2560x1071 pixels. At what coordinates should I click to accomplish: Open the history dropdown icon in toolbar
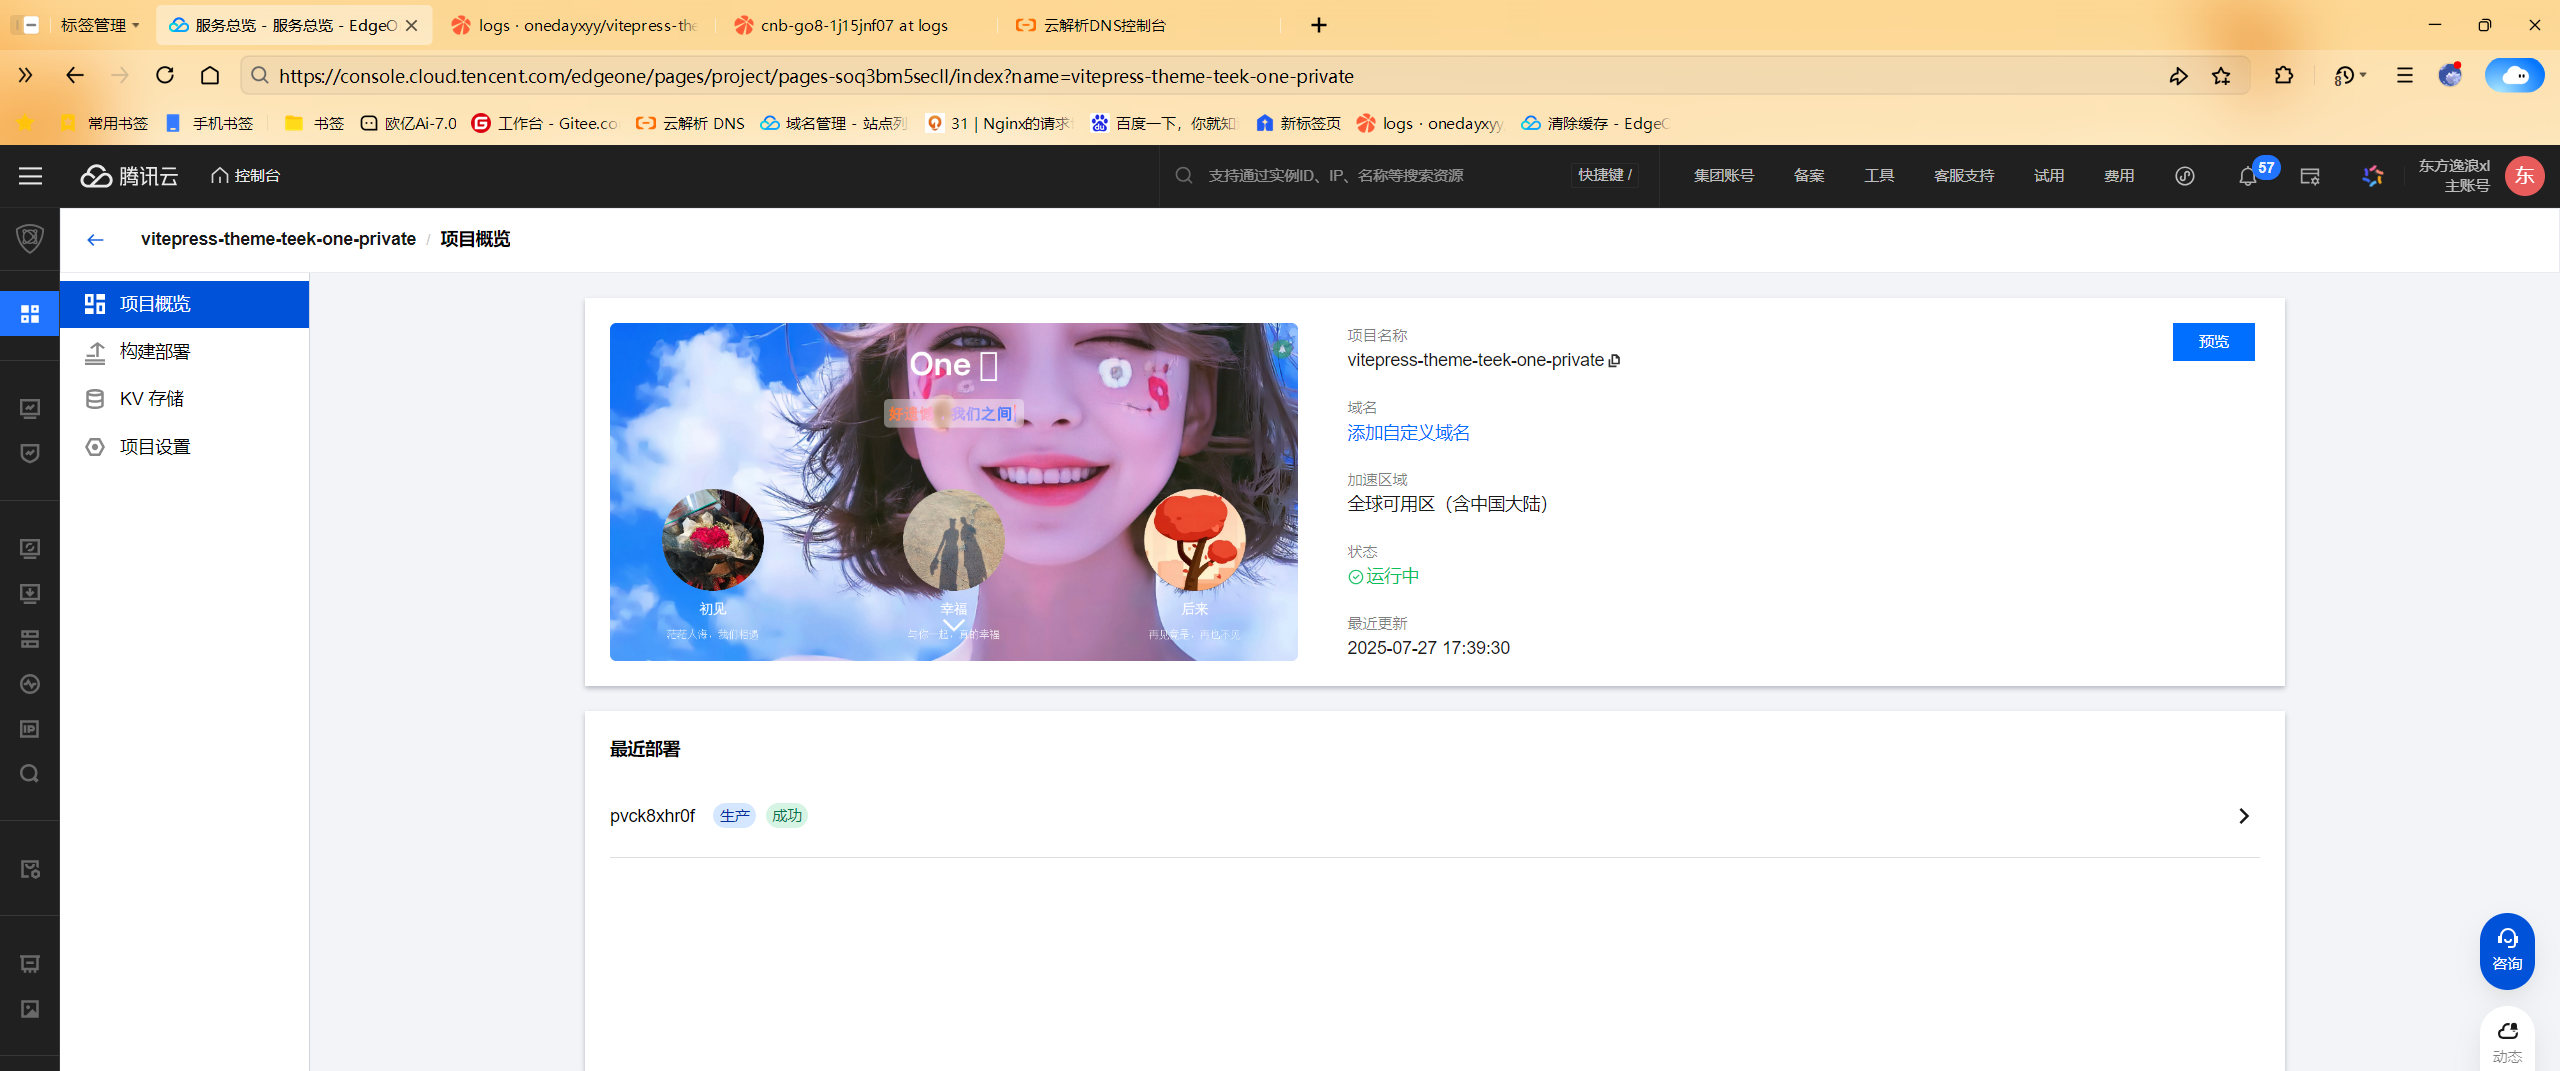[x=2350, y=76]
